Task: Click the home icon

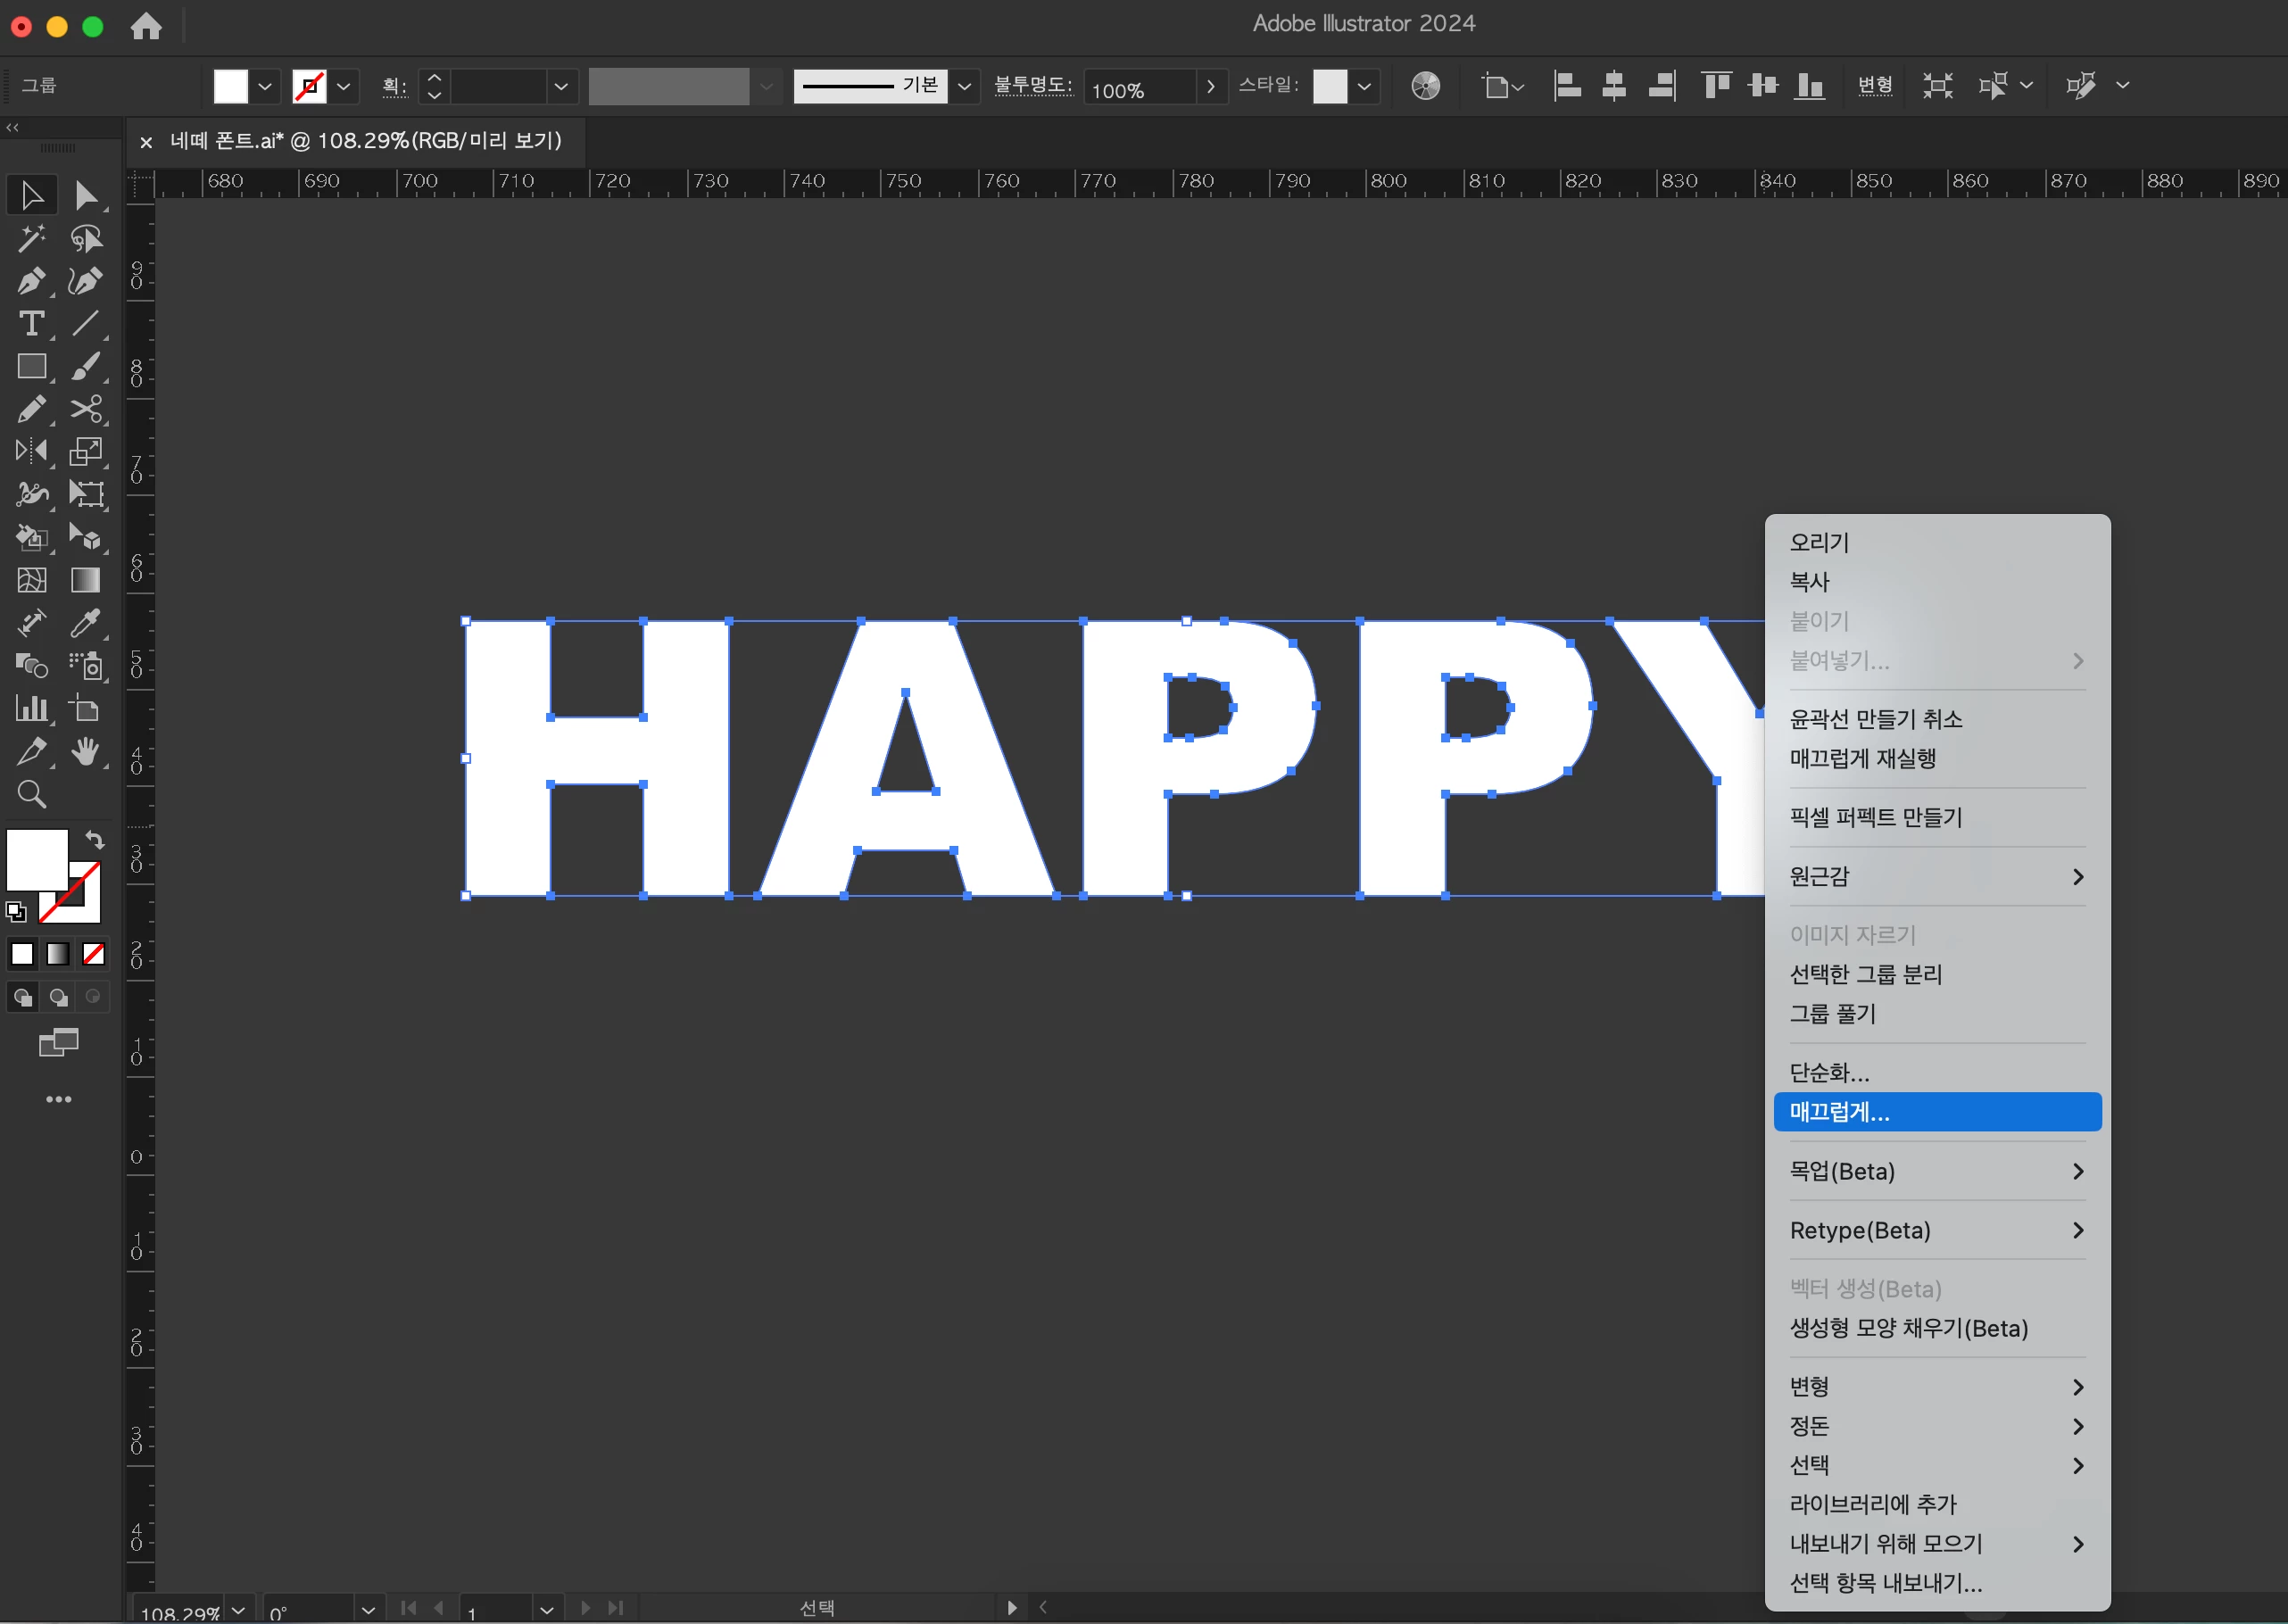Action: pyautogui.click(x=146, y=26)
